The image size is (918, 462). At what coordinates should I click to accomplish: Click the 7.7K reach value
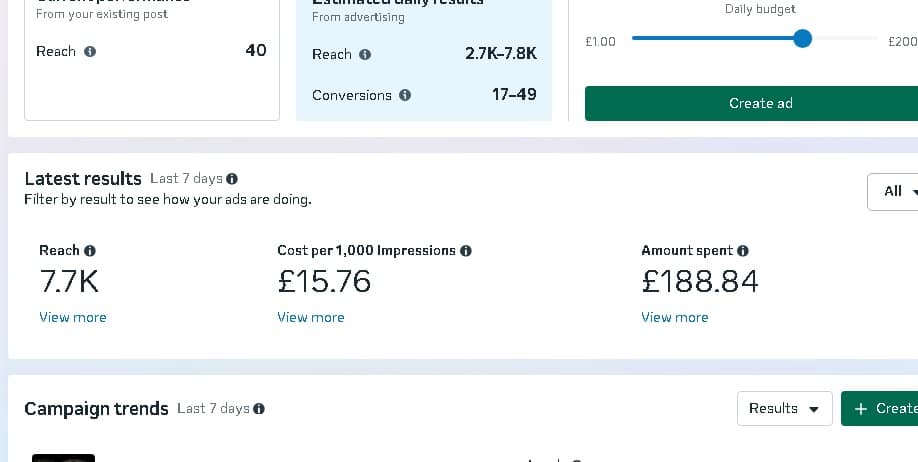(x=69, y=282)
